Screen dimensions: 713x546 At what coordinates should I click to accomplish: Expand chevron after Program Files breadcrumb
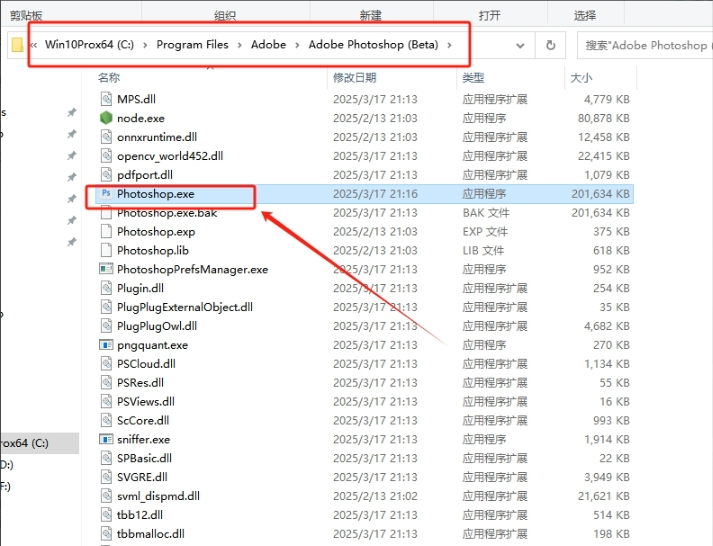[240, 45]
